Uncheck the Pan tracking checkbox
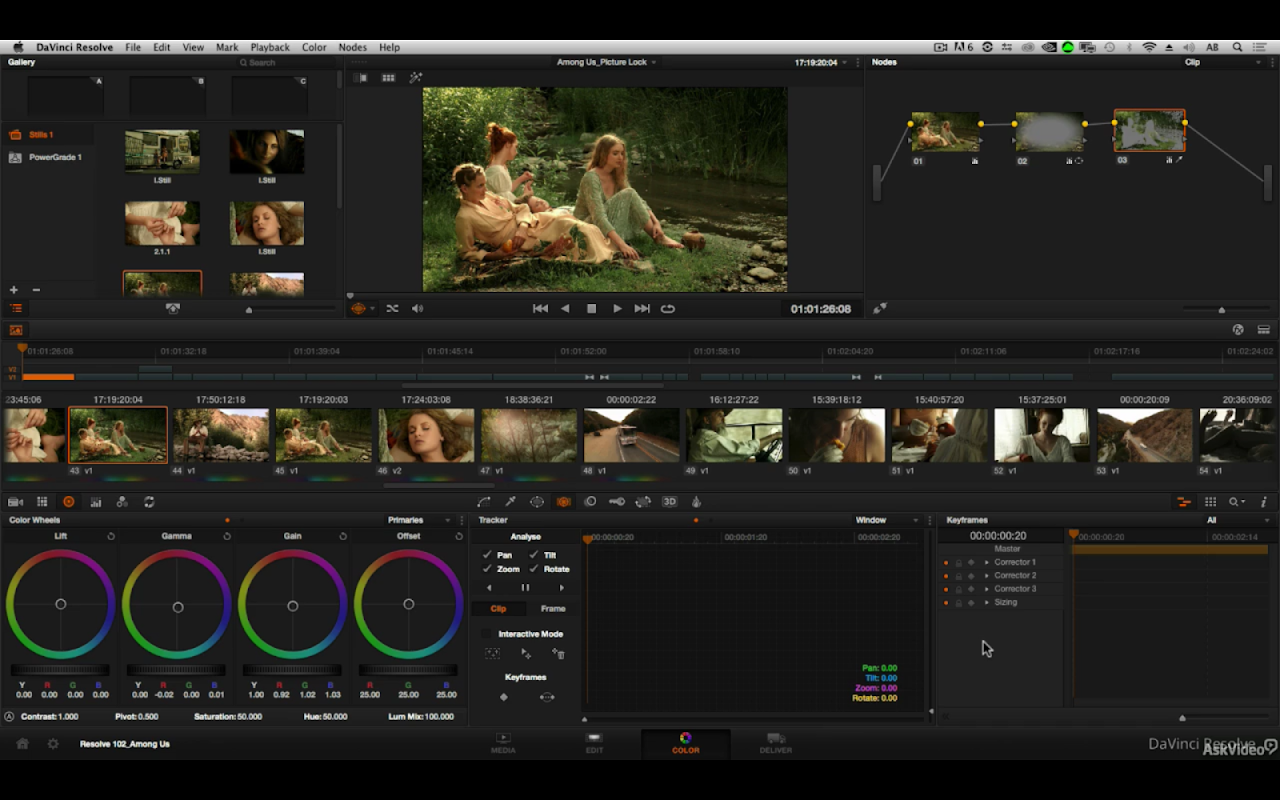This screenshot has height=800, width=1280. click(487, 555)
